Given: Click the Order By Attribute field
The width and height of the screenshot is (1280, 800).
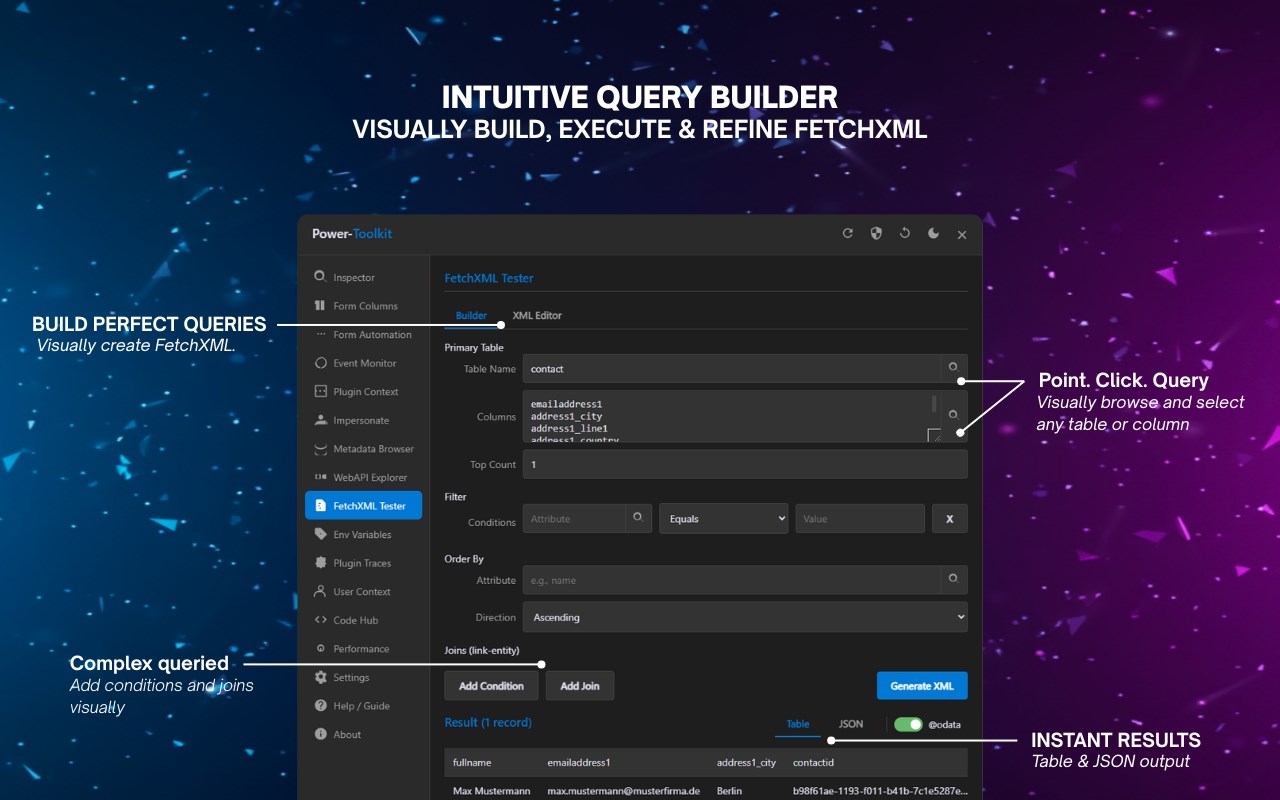Looking at the screenshot, I should 732,579.
